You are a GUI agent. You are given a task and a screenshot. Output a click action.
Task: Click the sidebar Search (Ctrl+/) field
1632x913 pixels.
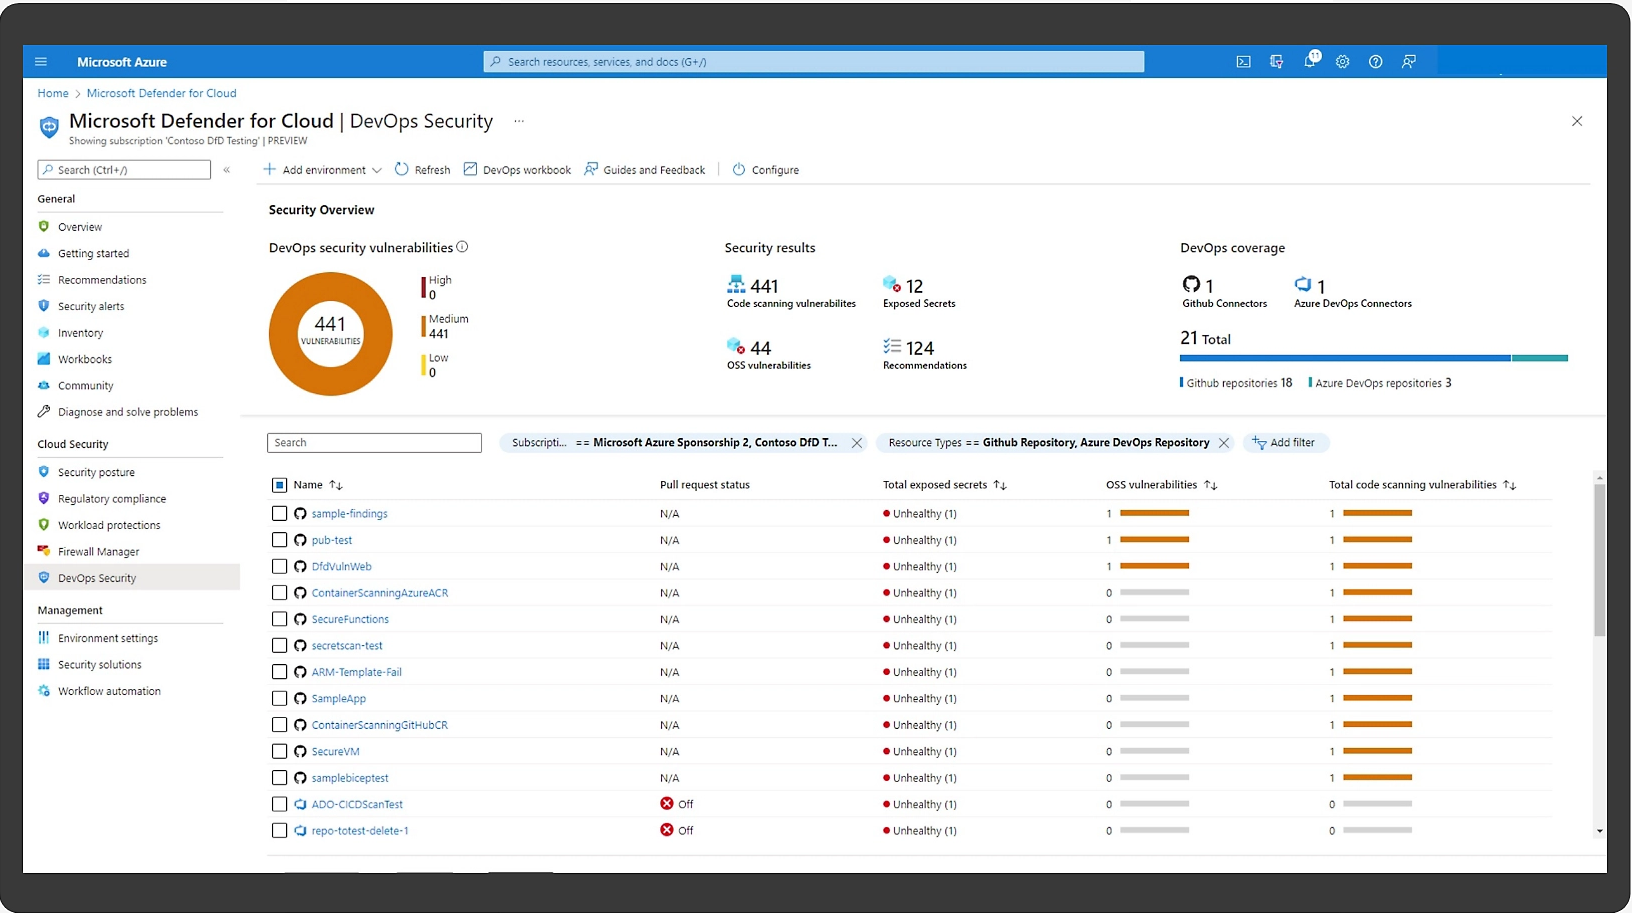coord(124,170)
